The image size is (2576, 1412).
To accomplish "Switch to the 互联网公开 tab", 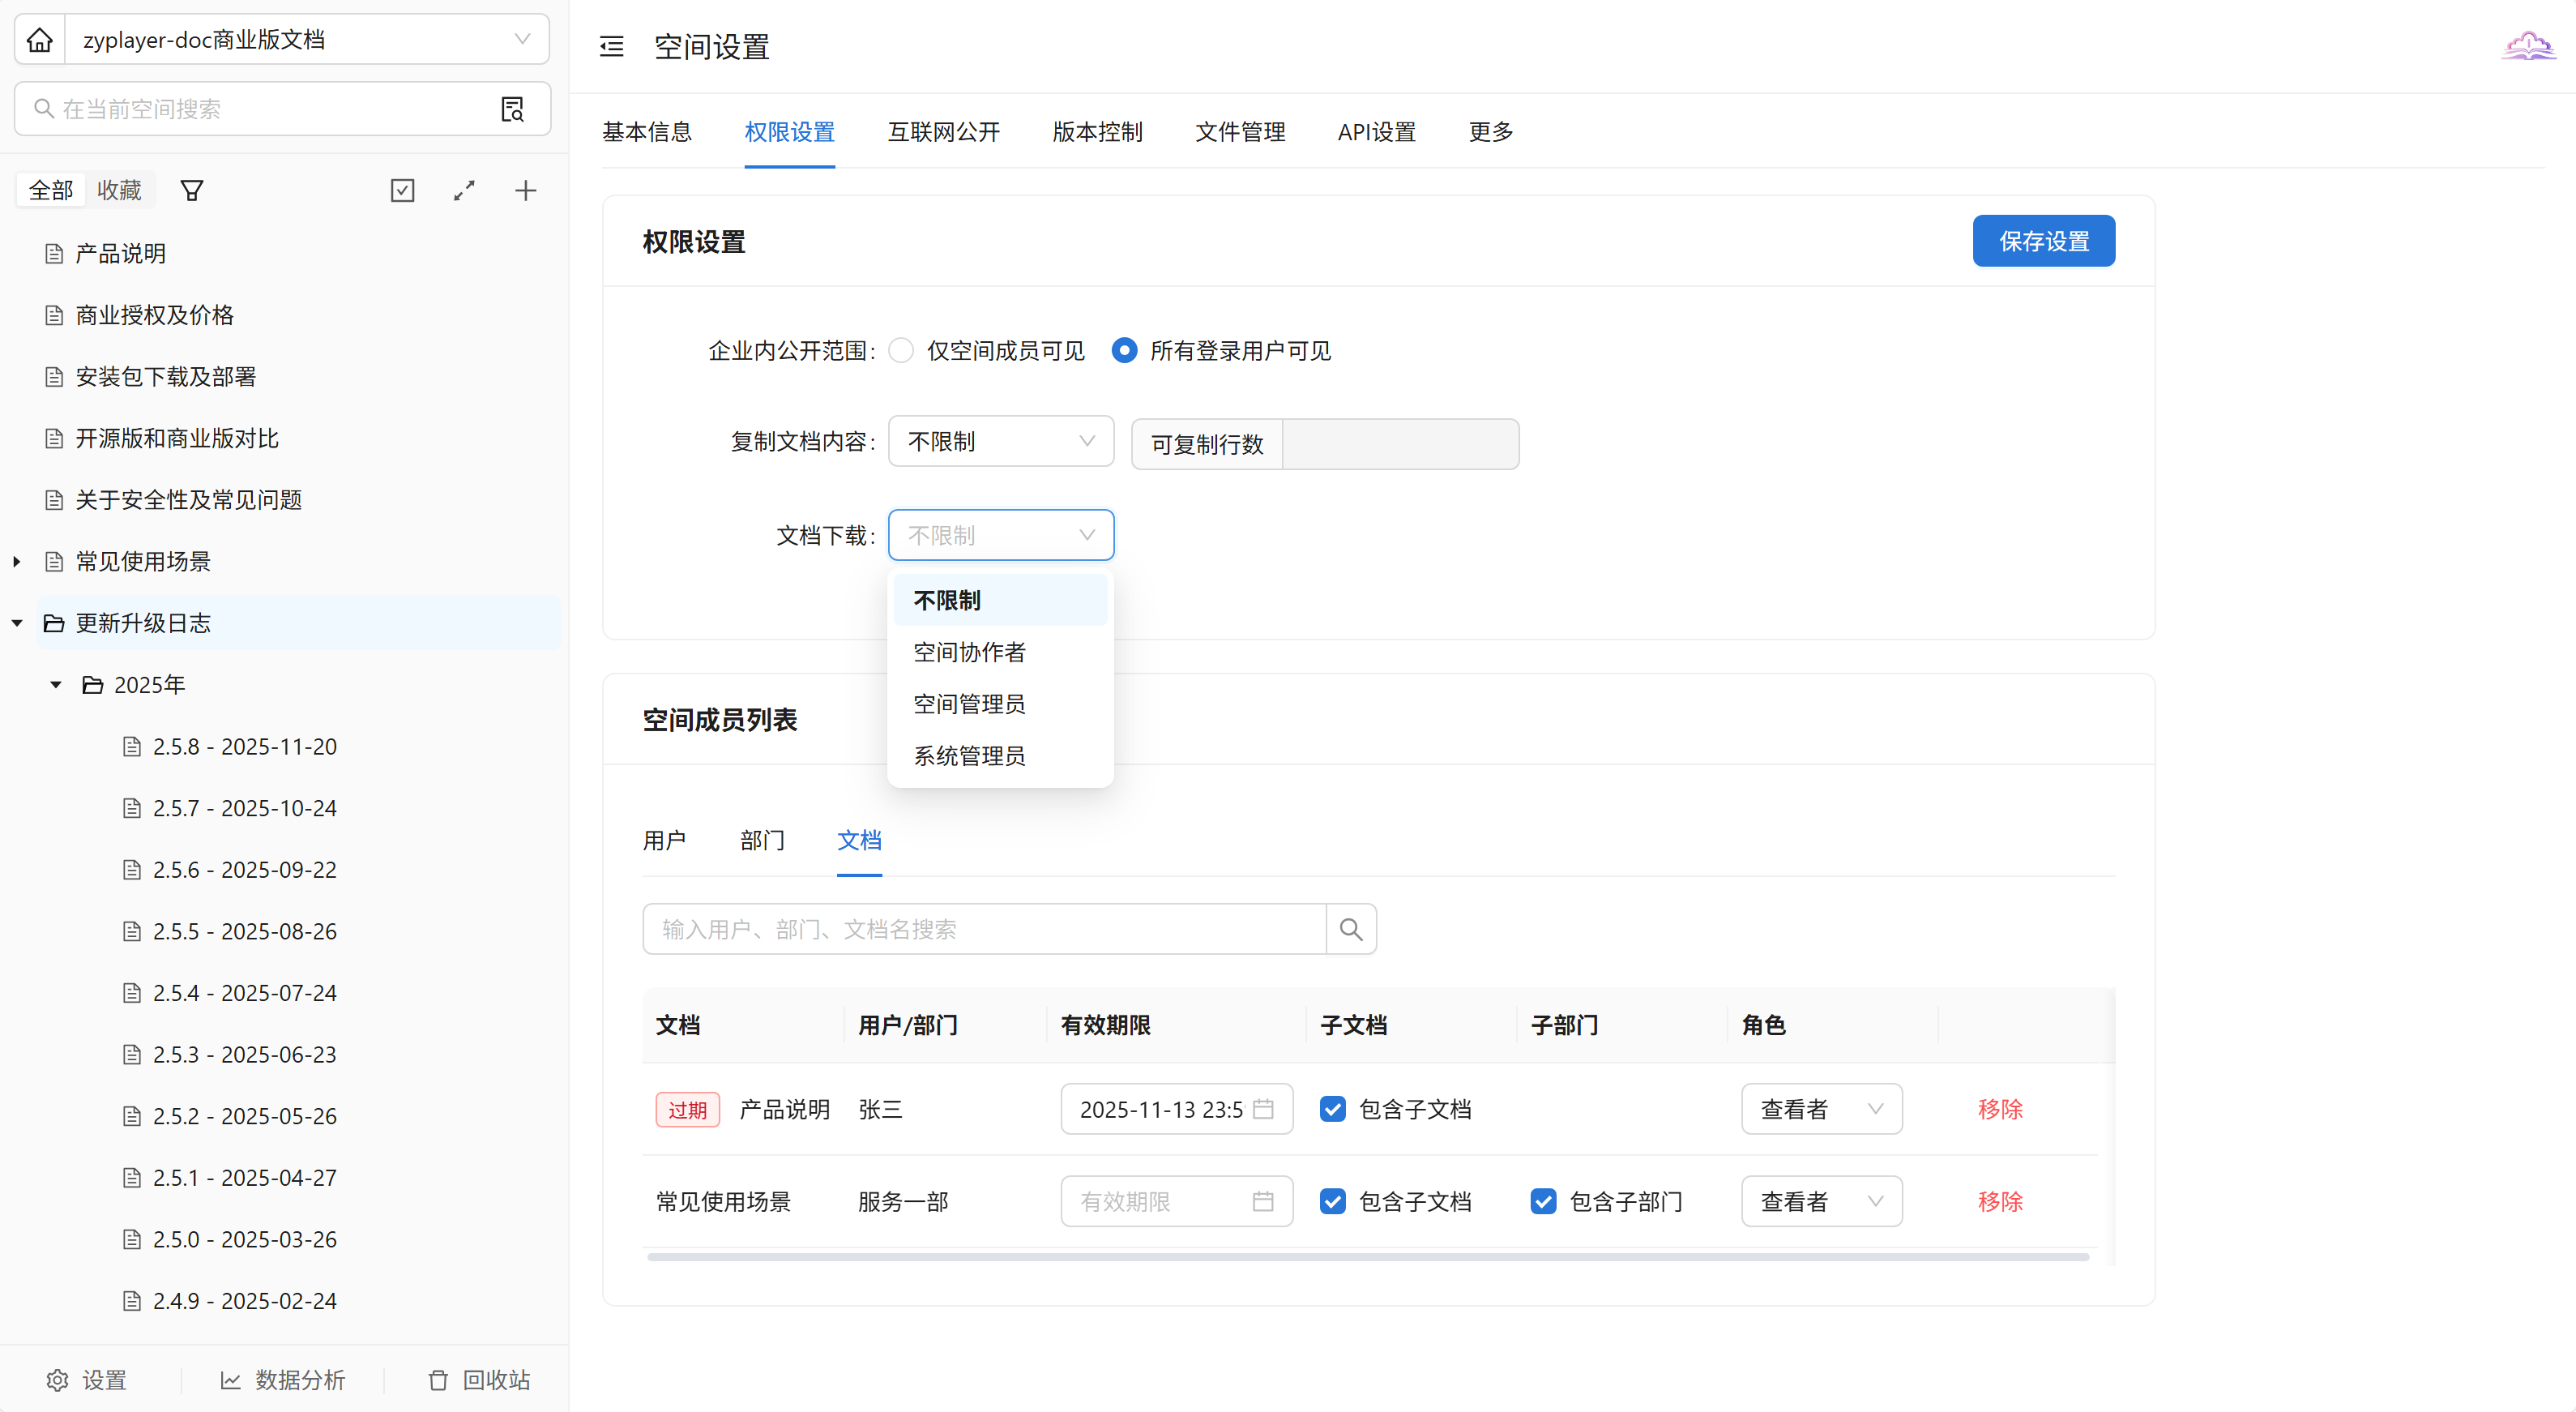I will pos(943,132).
